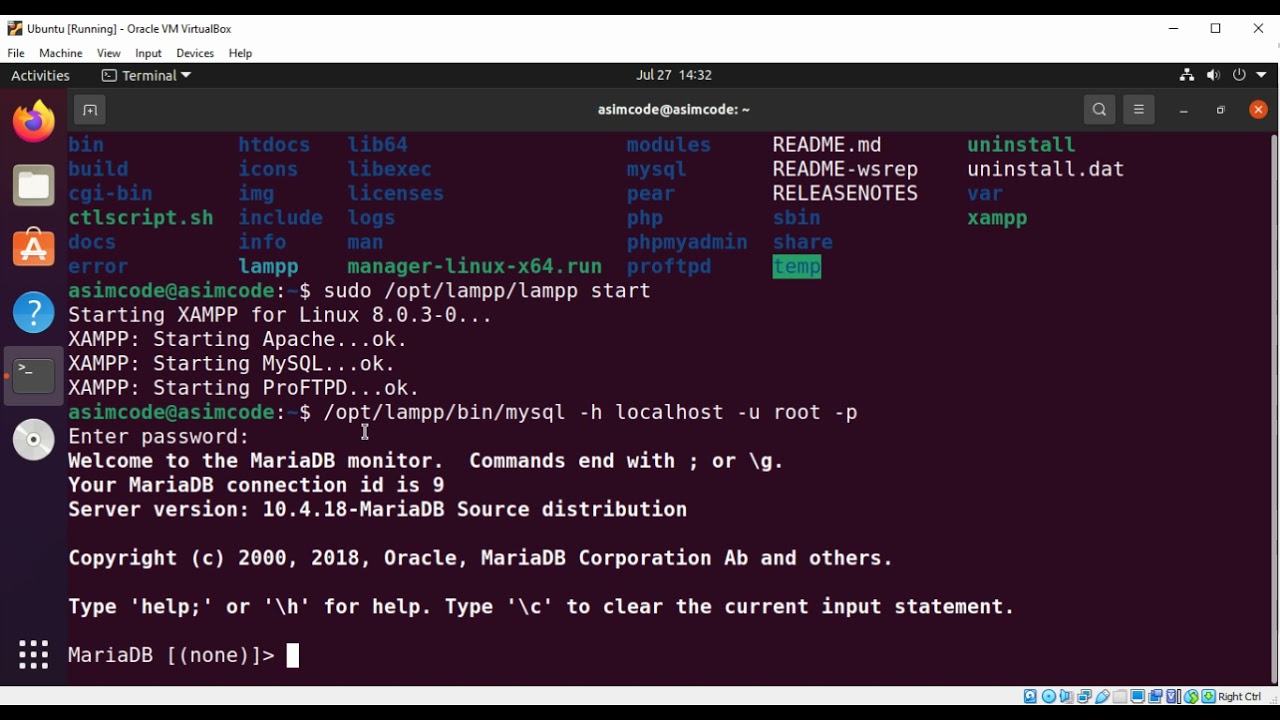Click the cgi-bin directory name

coord(110,194)
